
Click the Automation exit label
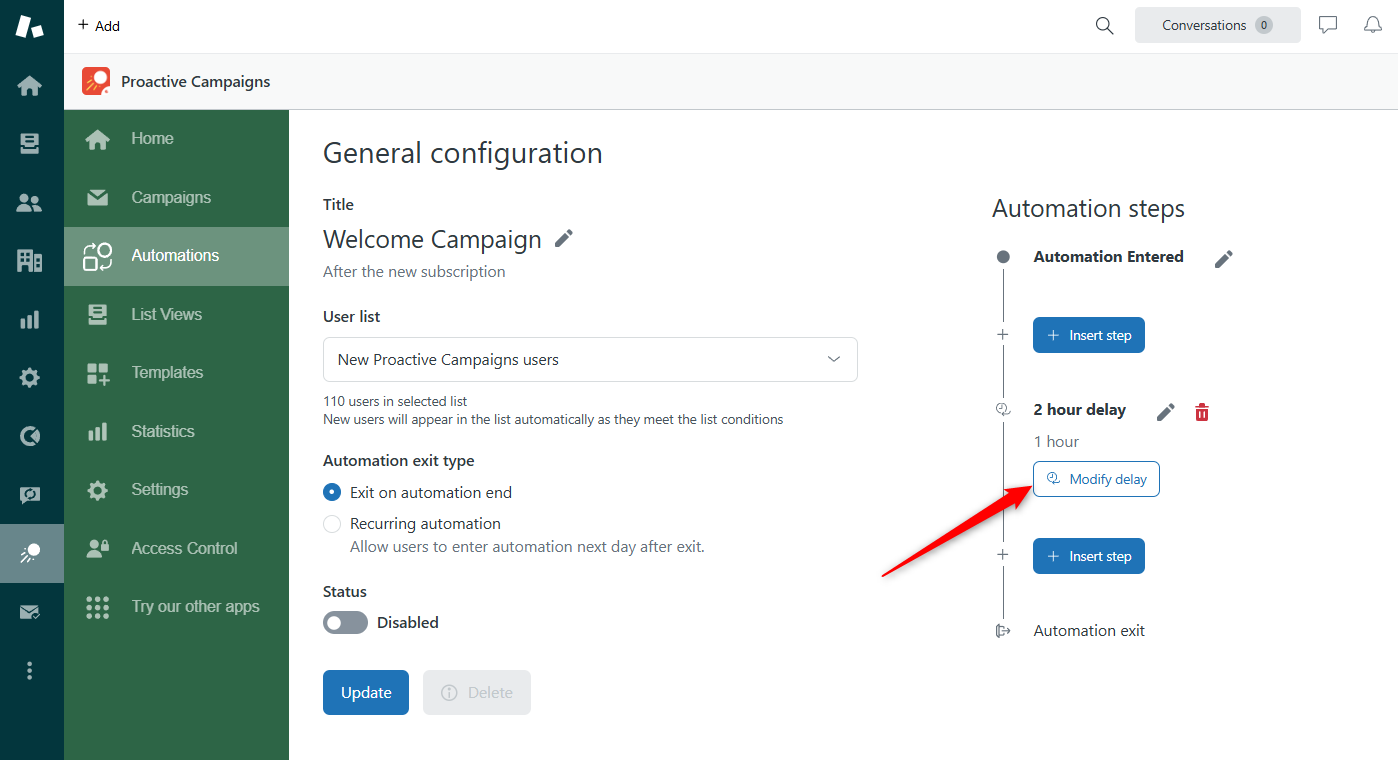(1089, 631)
